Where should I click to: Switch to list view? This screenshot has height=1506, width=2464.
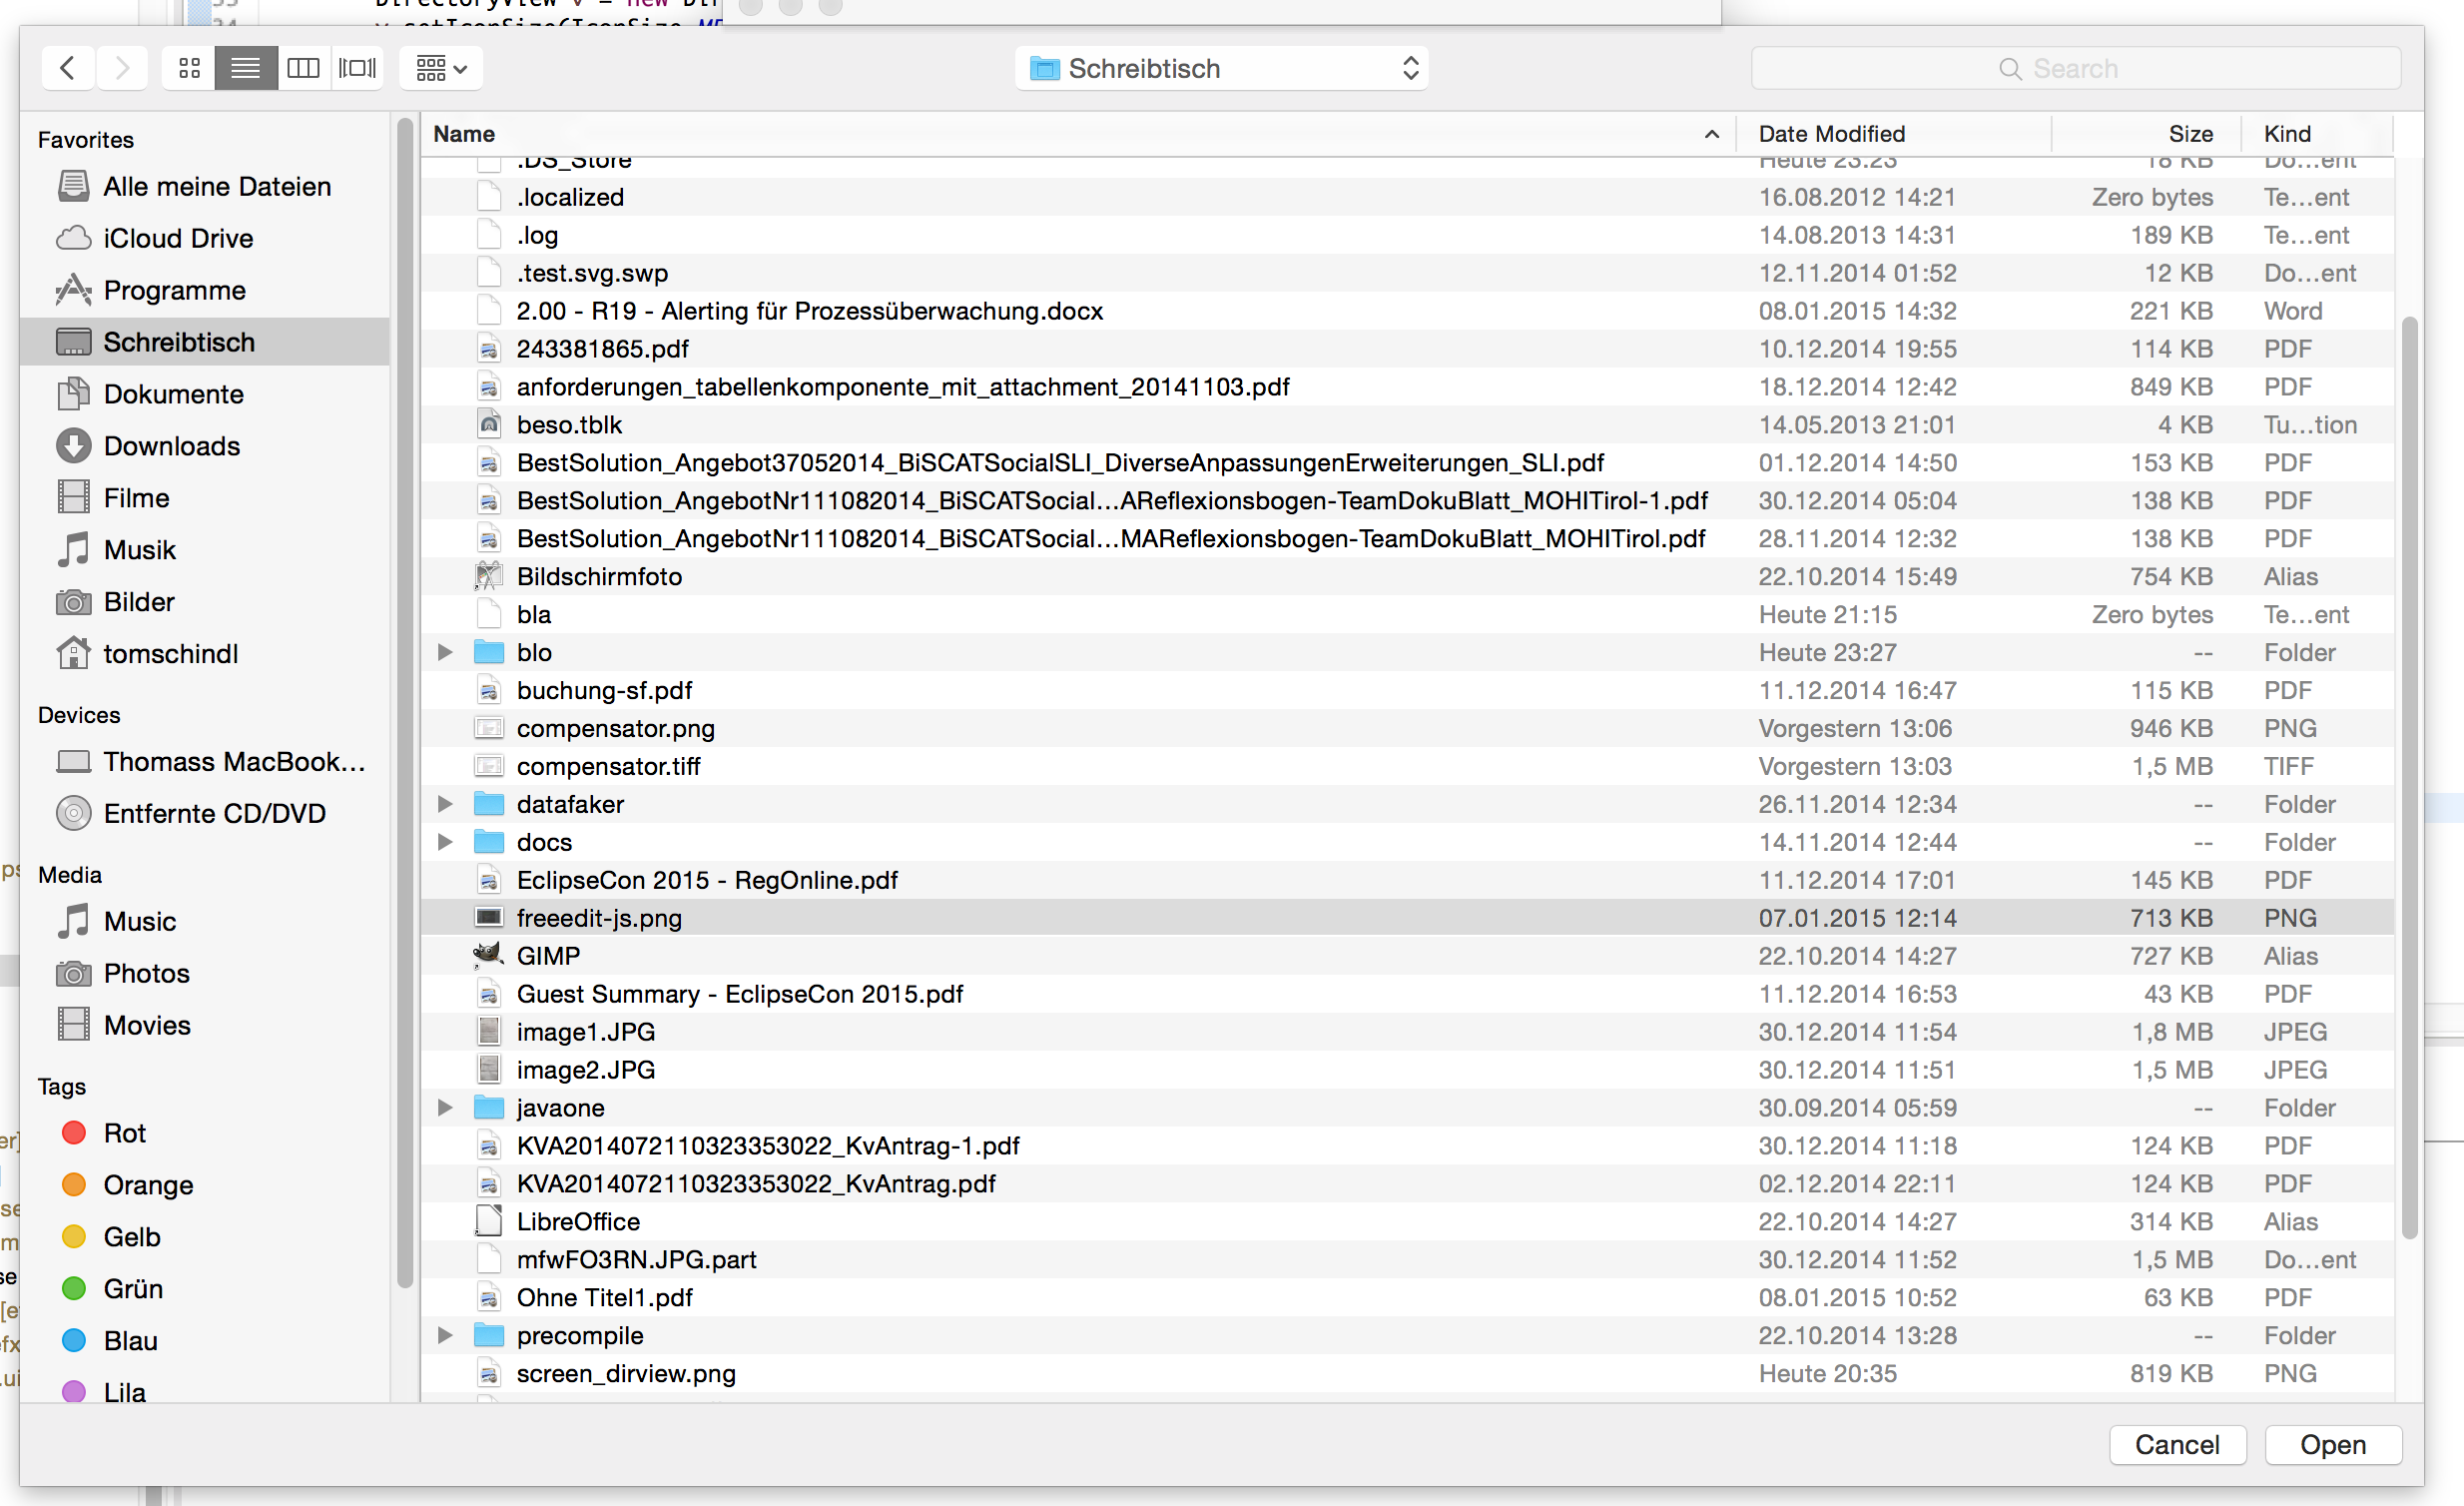click(245, 68)
